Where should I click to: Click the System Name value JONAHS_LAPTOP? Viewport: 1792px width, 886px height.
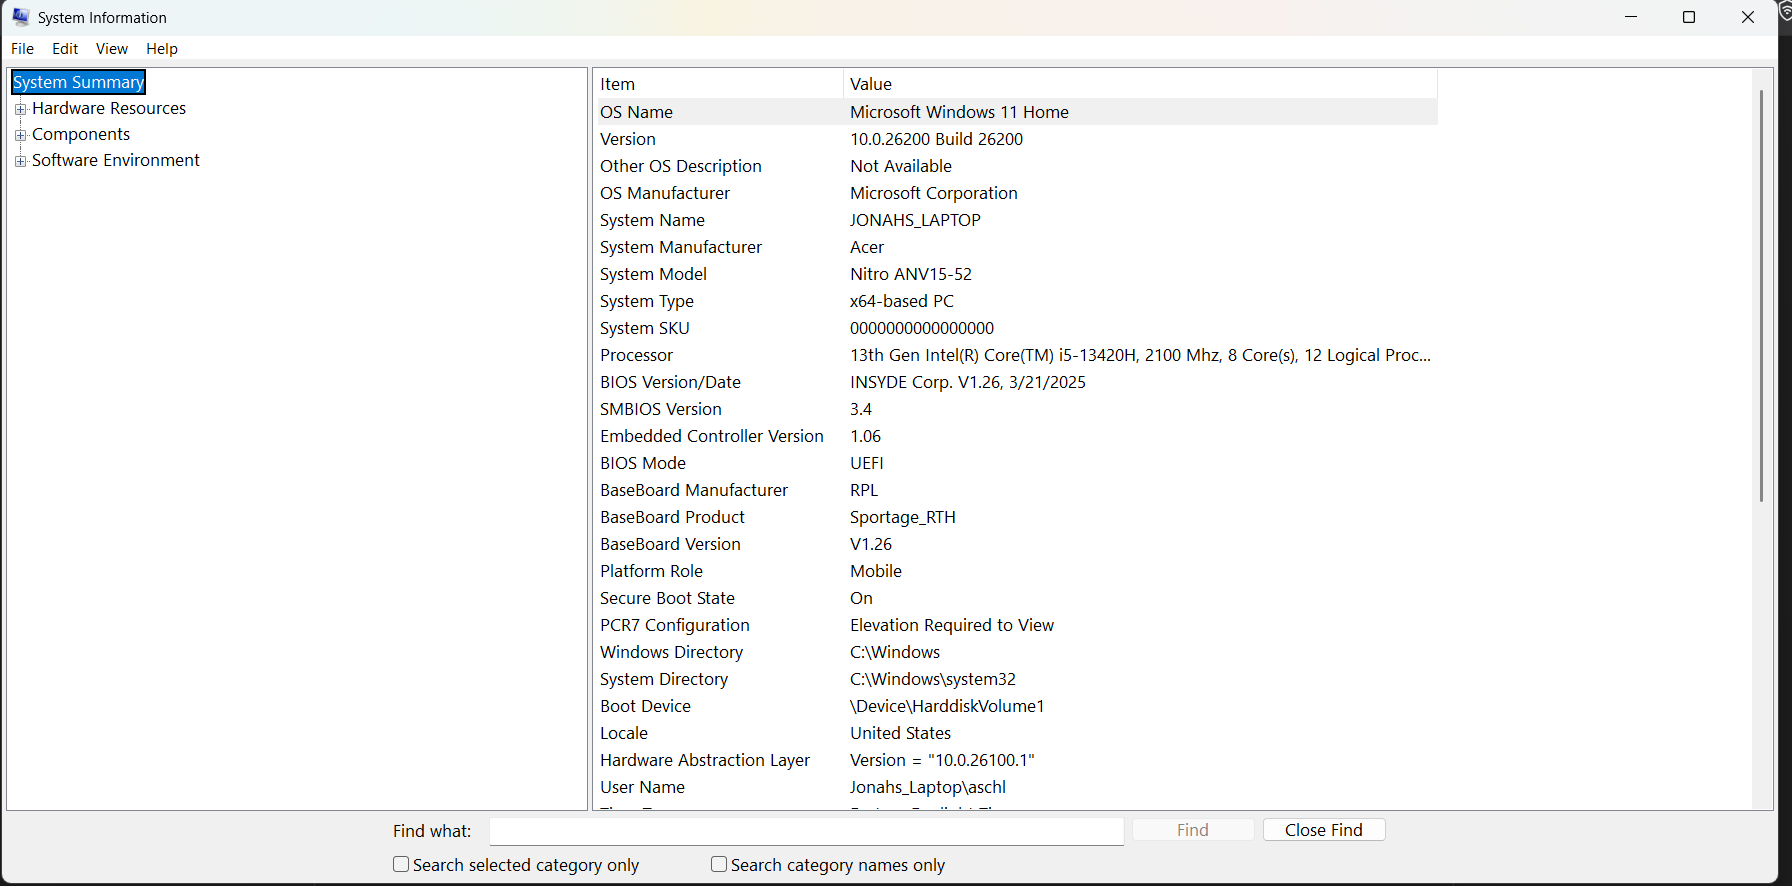(915, 220)
